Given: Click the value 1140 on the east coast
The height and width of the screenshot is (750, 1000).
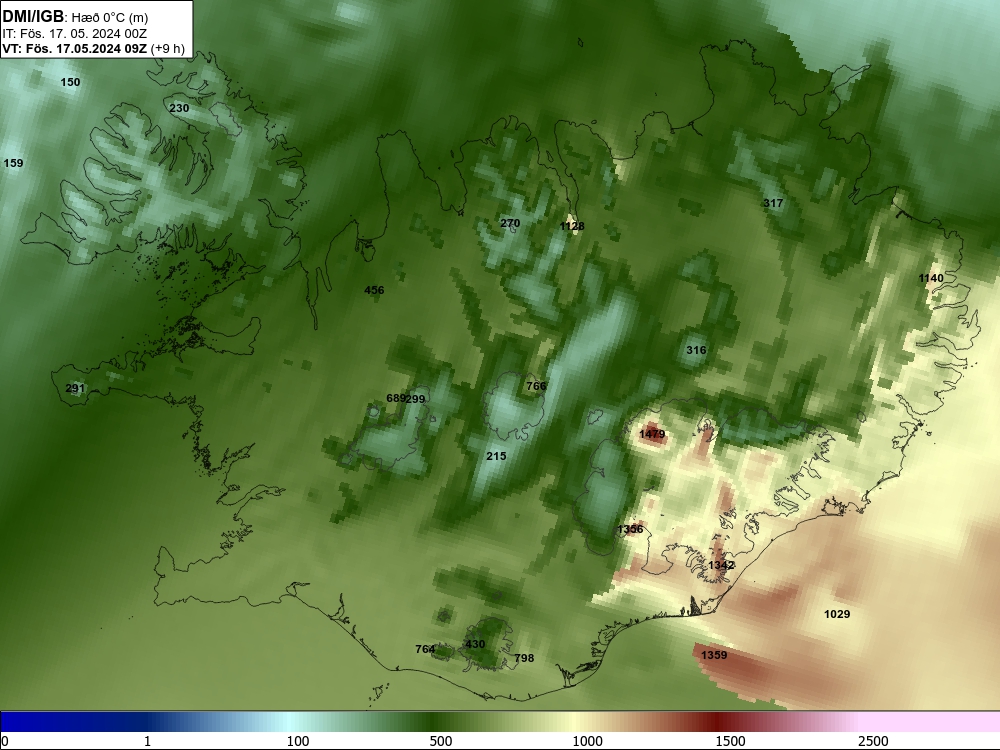Looking at the screenshot, I should 931,278.
